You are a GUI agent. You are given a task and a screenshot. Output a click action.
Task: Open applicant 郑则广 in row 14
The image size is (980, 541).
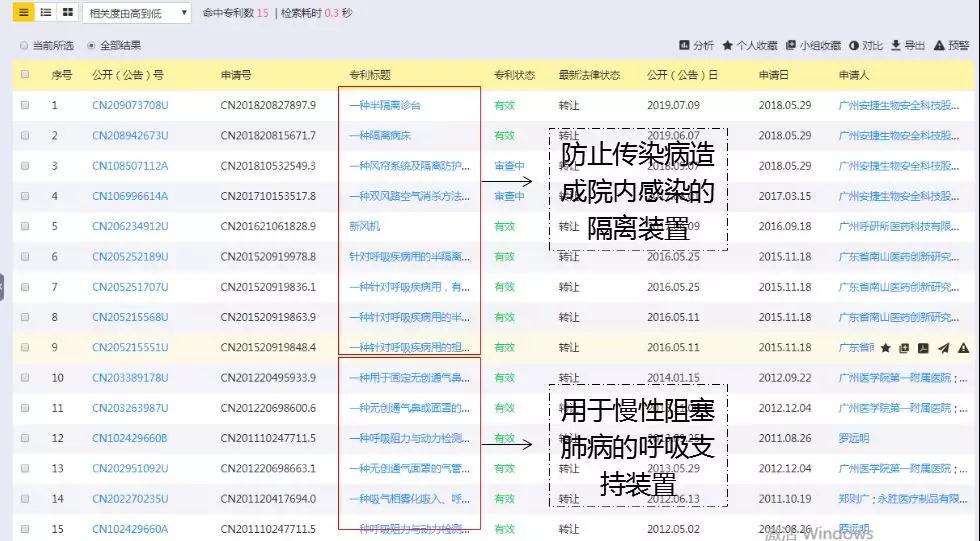(853, 499)
